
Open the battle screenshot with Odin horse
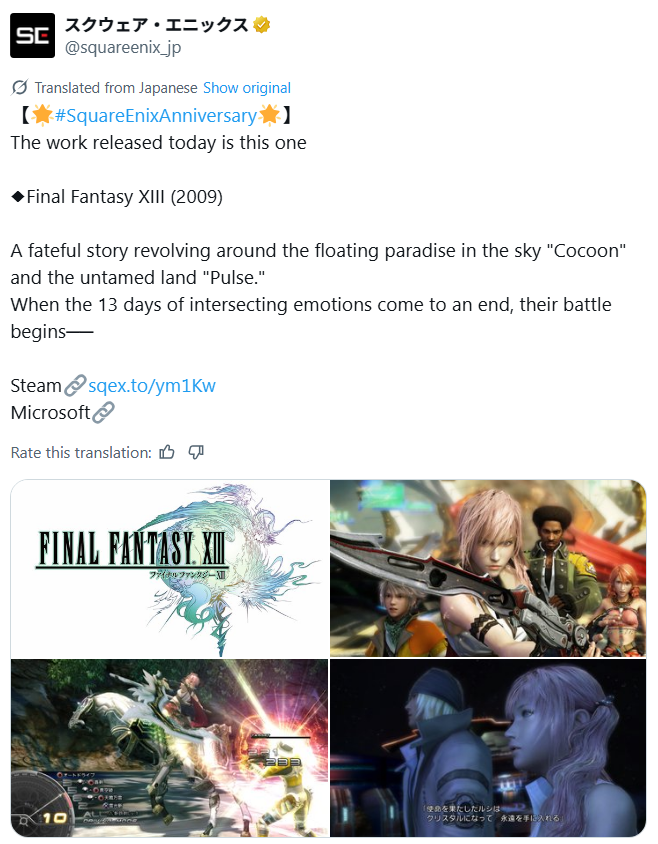170,748
